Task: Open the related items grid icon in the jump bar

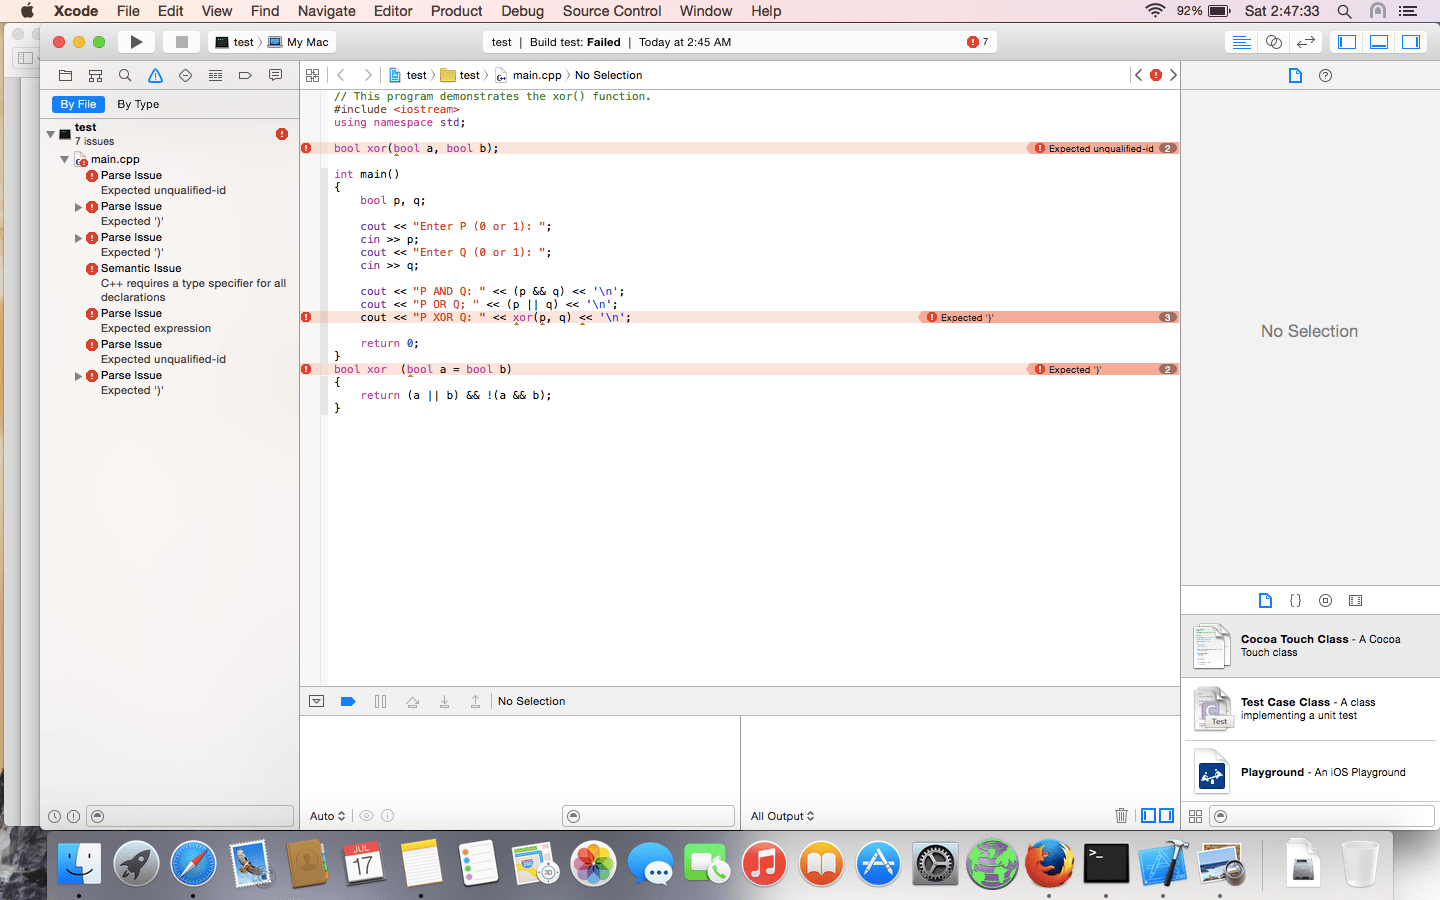Action: tap(313, 75)
